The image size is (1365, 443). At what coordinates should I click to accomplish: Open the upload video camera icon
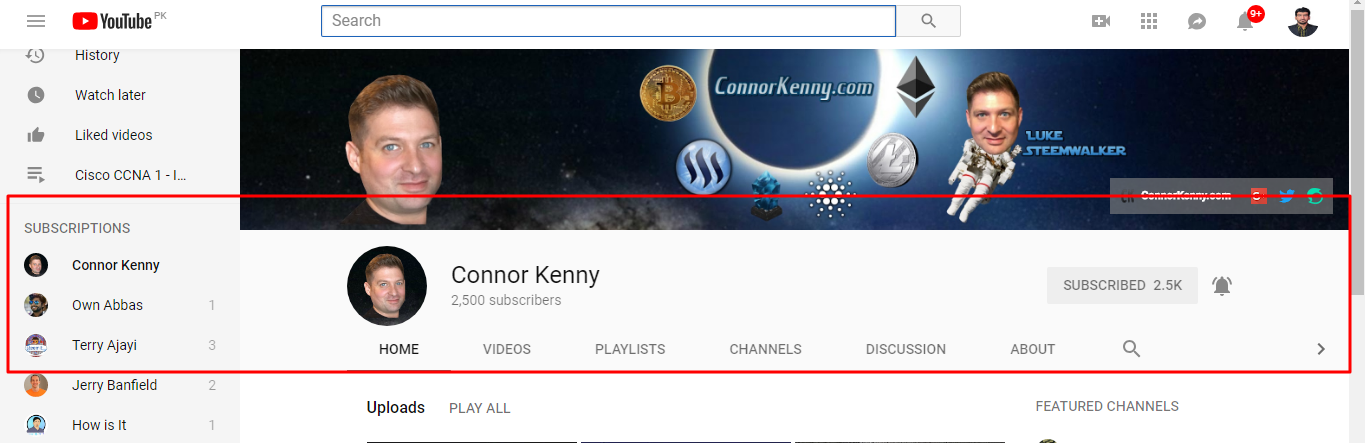(x=1101, y=21)
